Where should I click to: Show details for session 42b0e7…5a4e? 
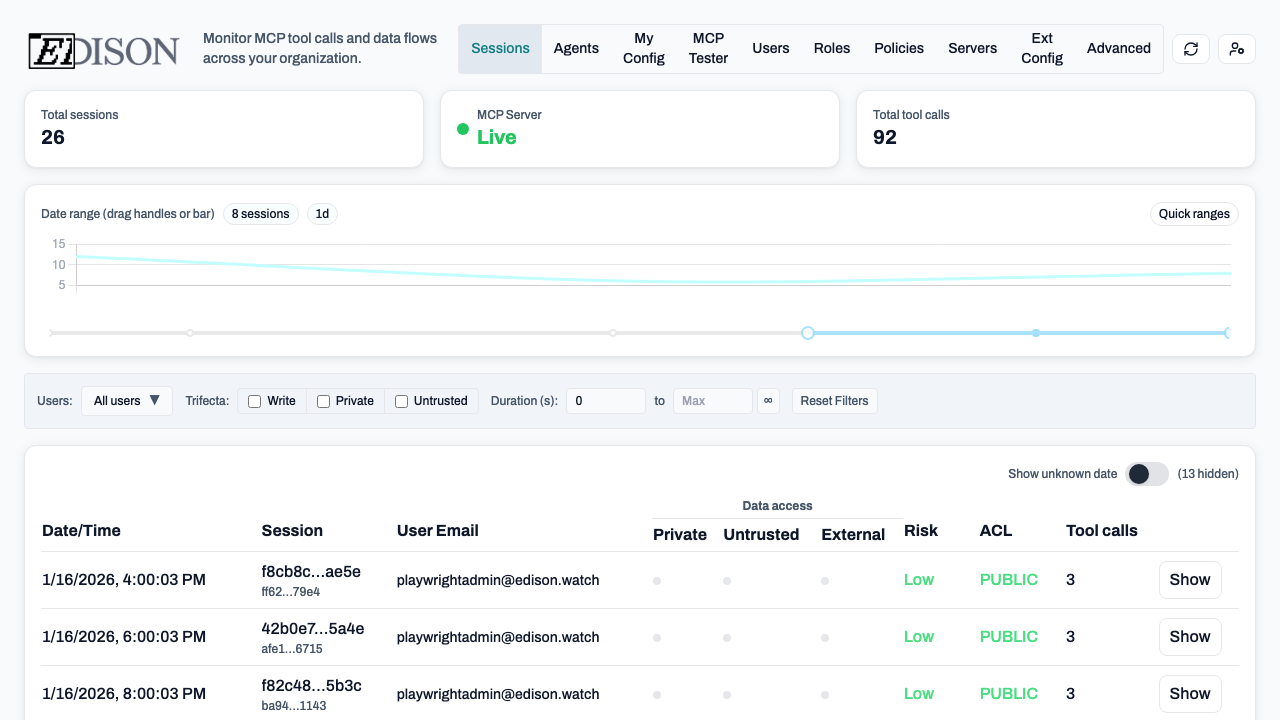tap(1189, 637)
